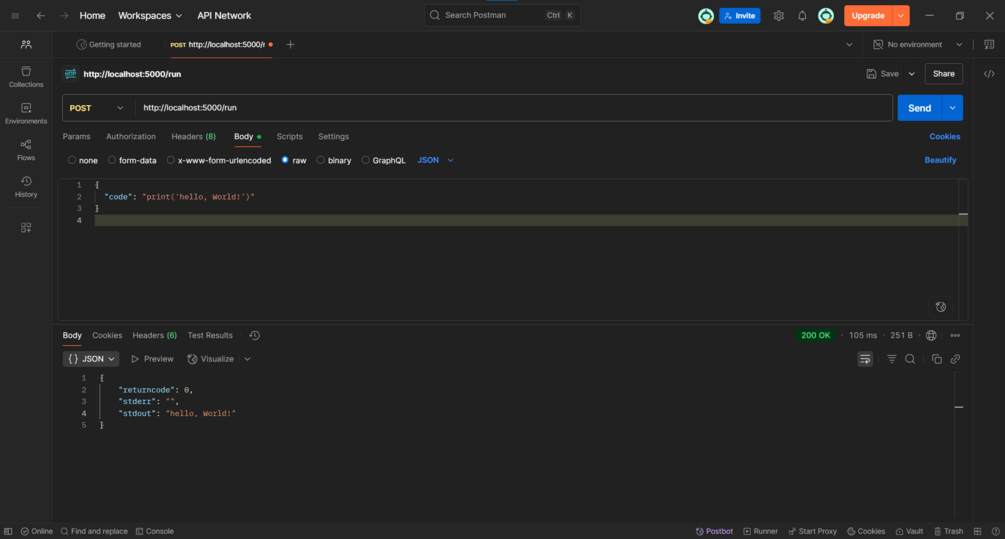Add a new request tab with plus
This screenshot has height=539, width=1005.
click(290, 44)
